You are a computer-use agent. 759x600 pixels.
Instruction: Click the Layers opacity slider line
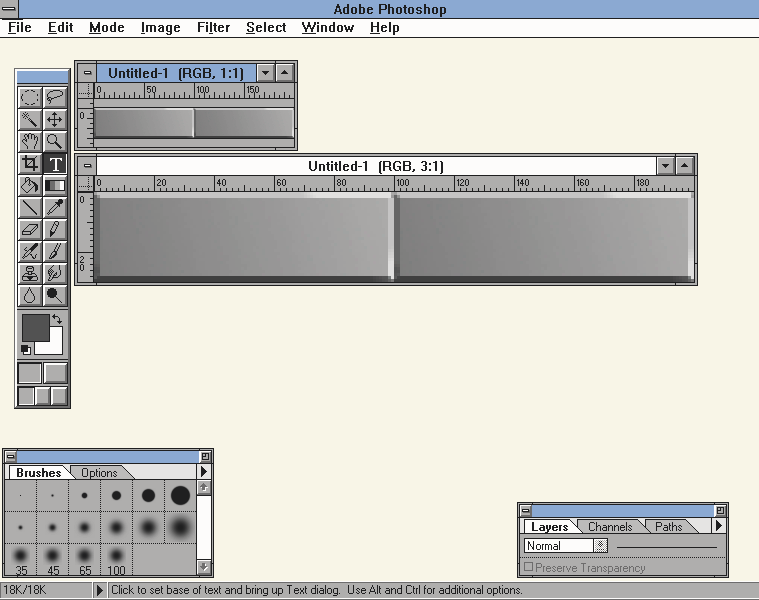tap(667, 547)
